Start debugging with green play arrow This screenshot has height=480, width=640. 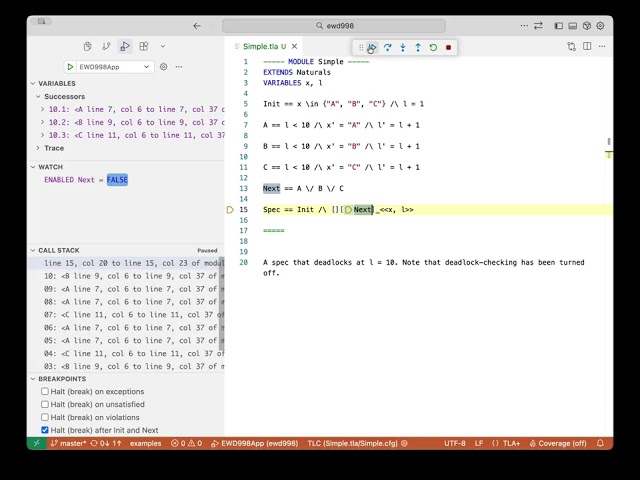[70, 67]
